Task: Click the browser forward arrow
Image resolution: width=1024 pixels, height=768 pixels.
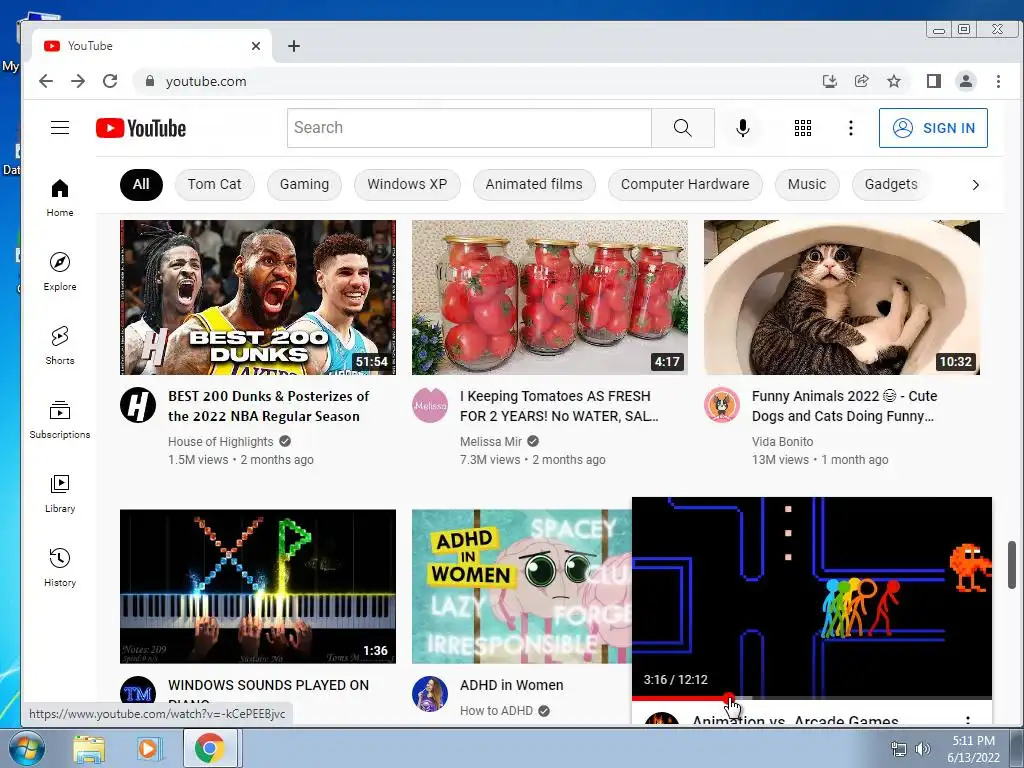Action: (78, 81)
